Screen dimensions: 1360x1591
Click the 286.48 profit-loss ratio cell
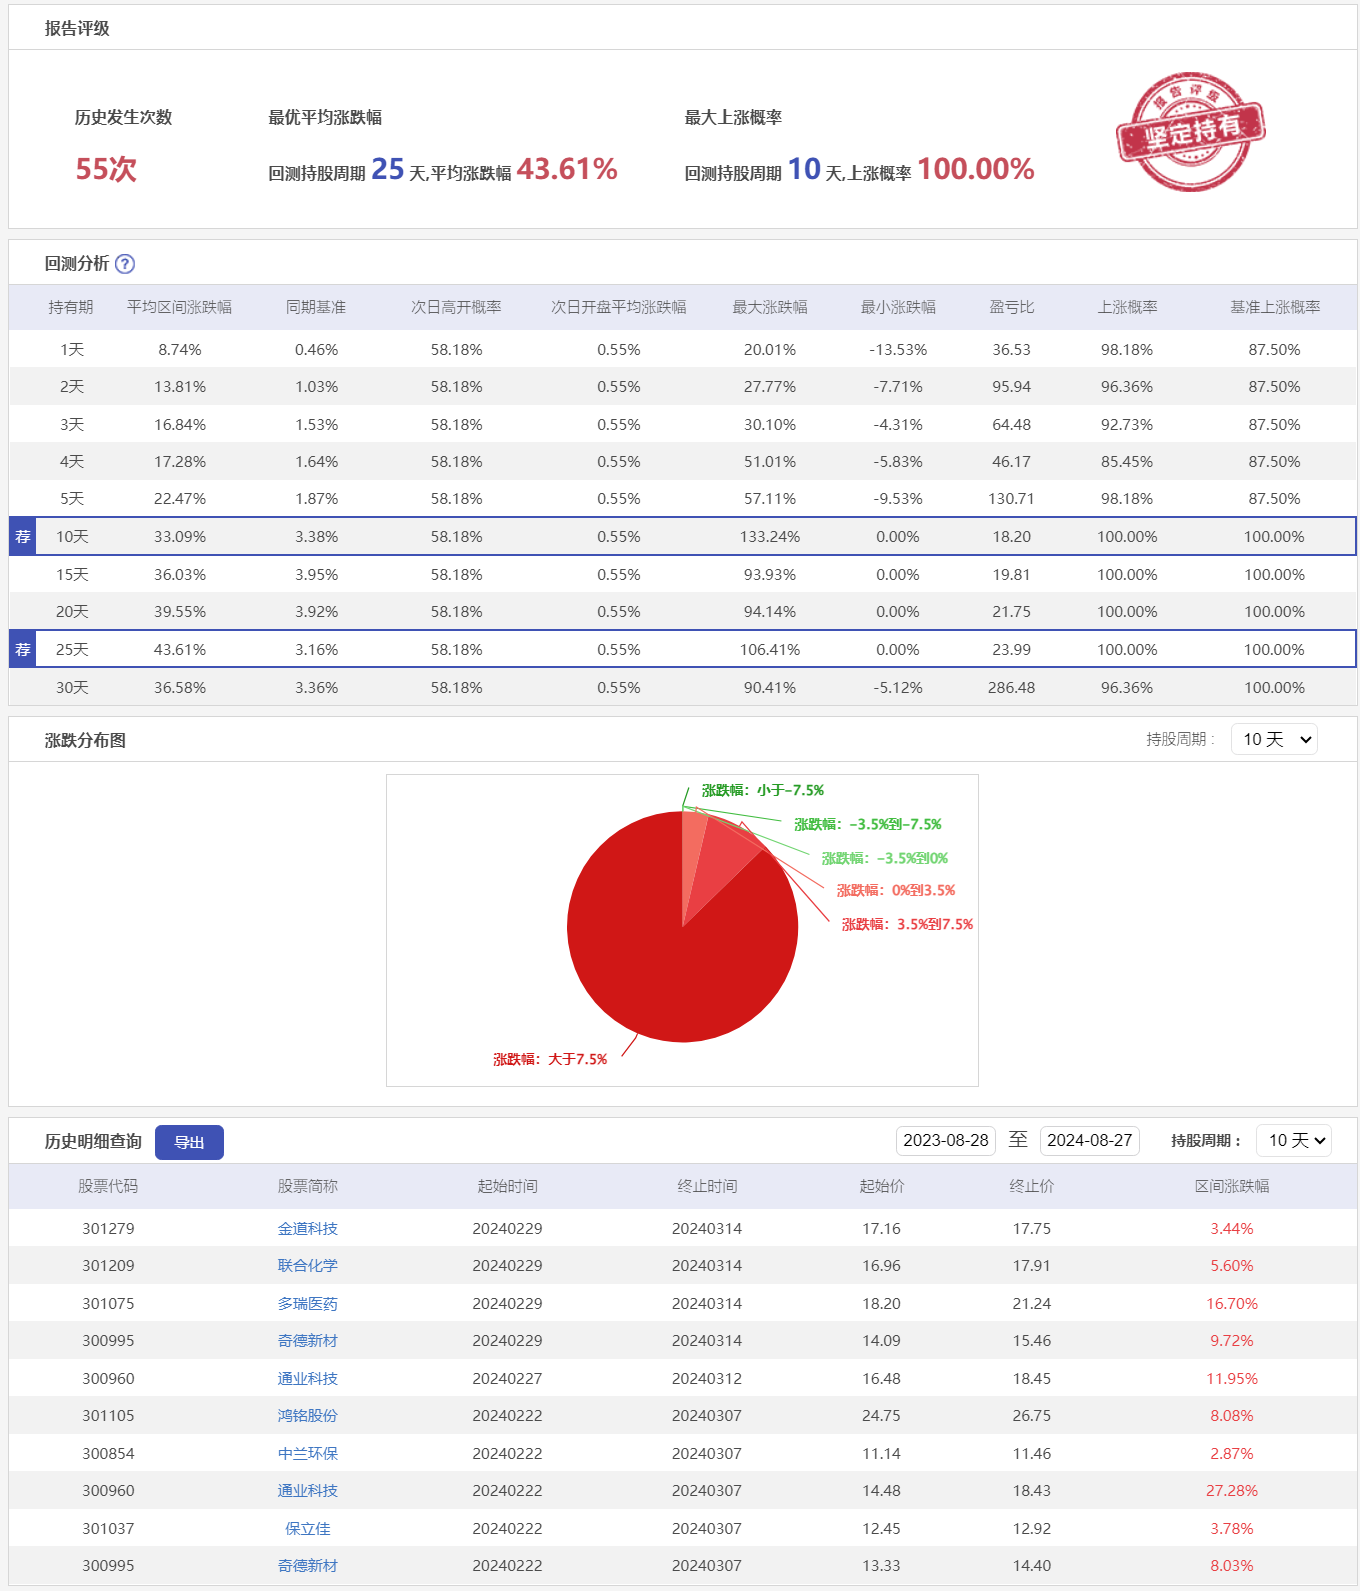pos(1012,688)
